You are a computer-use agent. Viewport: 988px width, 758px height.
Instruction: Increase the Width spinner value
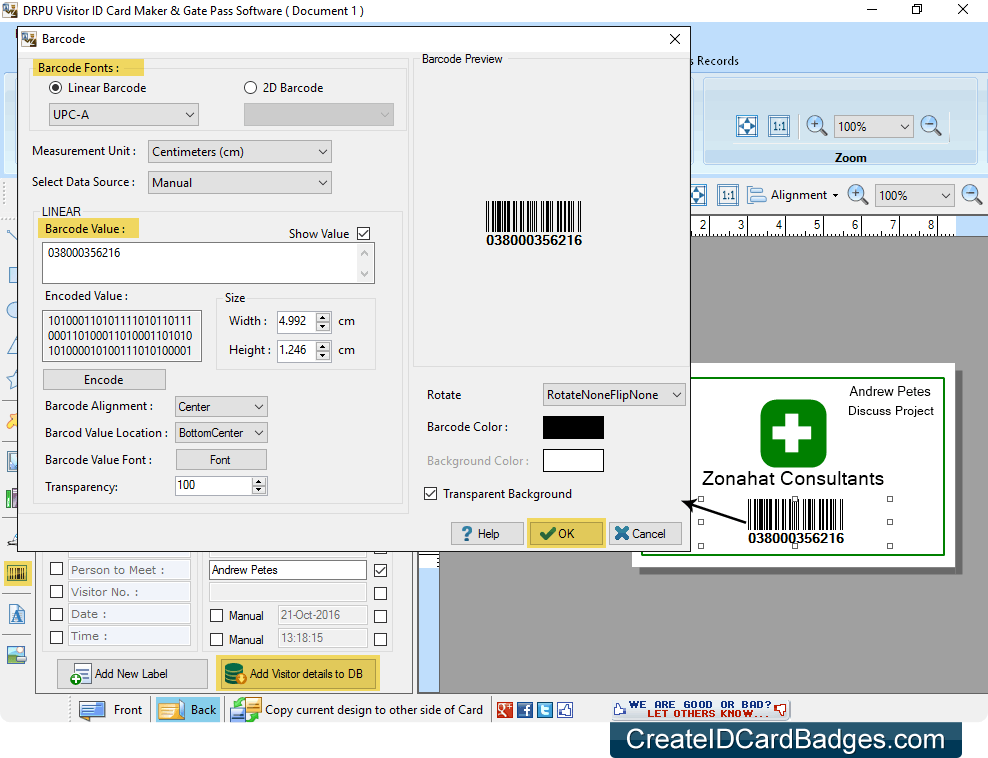323,317
